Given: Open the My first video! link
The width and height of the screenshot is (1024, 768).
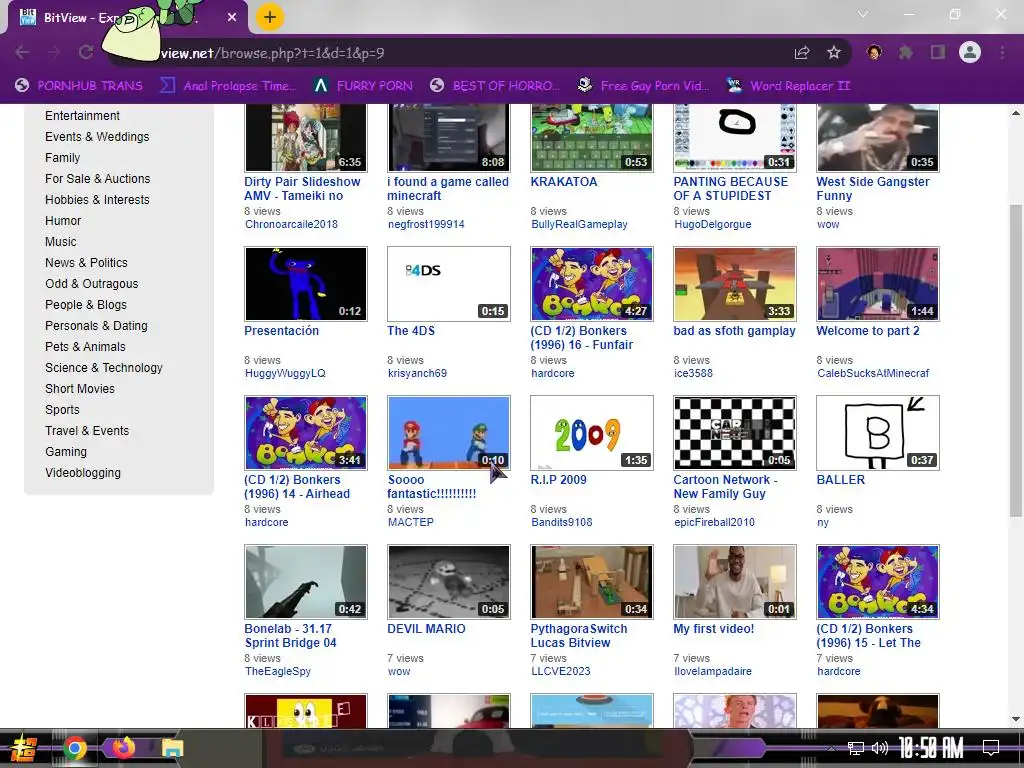Looking at the screenshot, I should coord(713,628).
